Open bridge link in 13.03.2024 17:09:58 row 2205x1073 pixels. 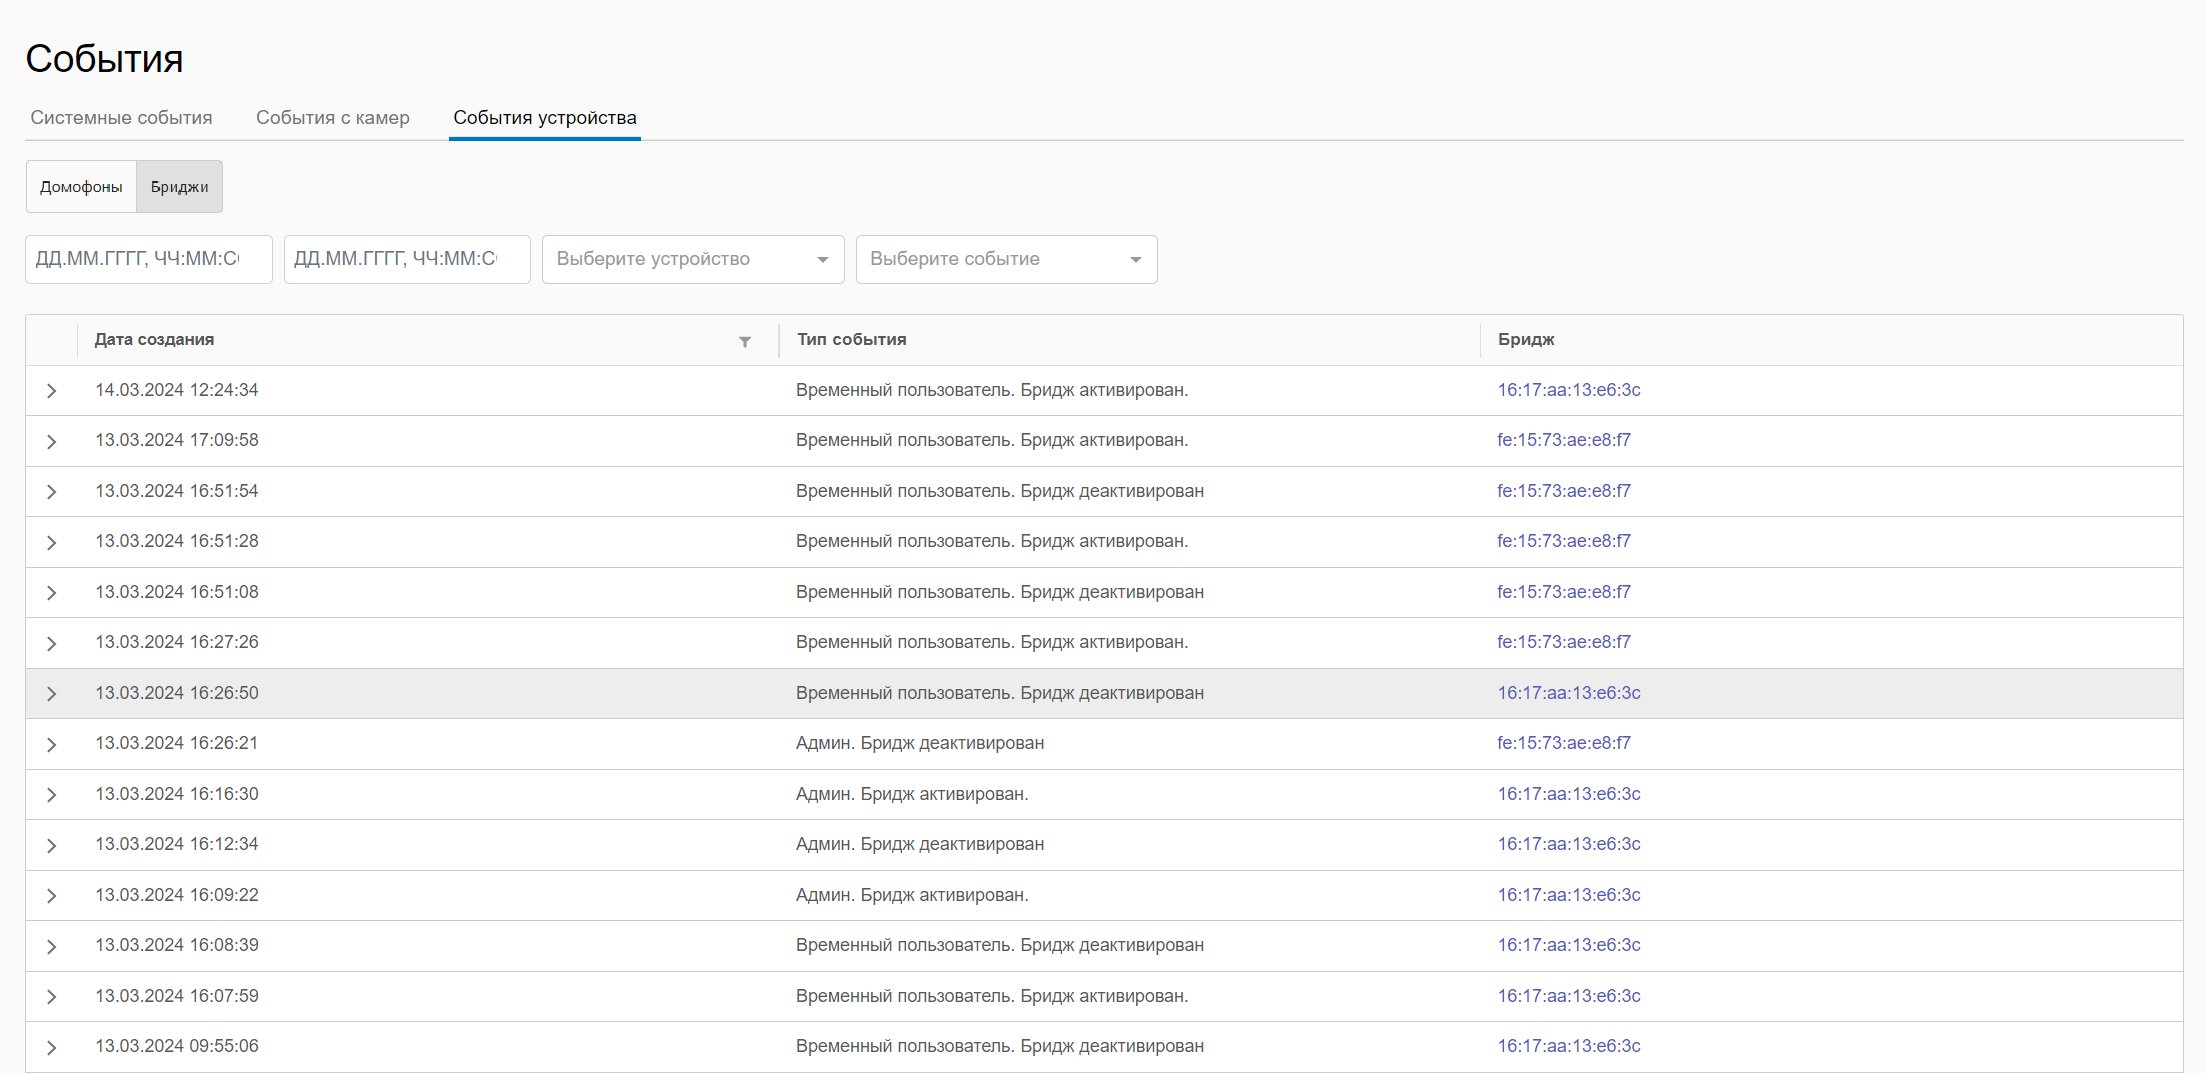[1563, 440]
